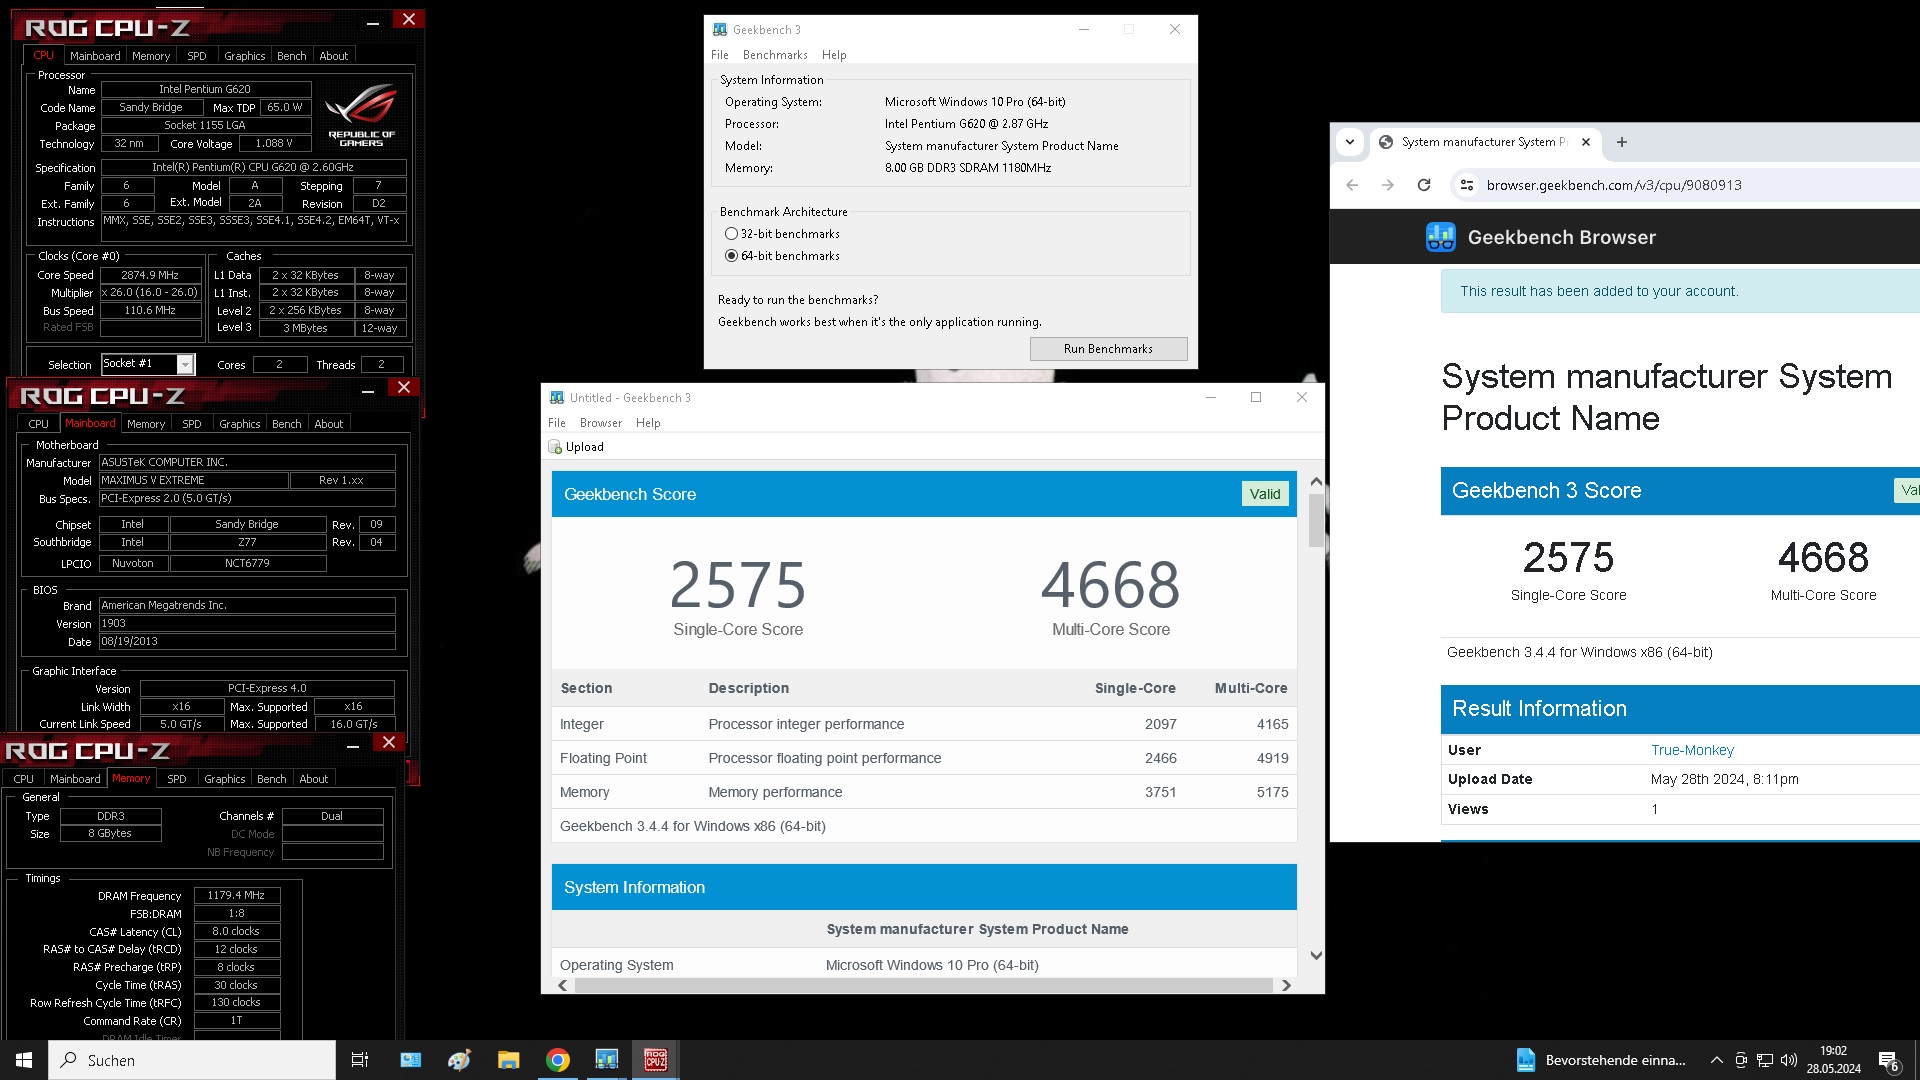Open CPU tab in Memory CPU-Z window
Screen dimensions: 1920x1080
24,779
